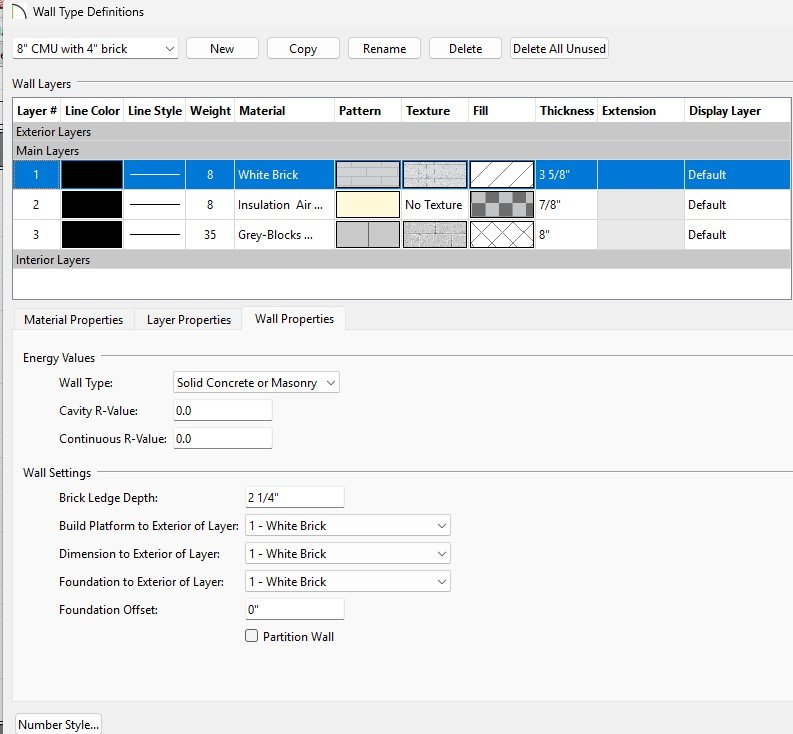Click the New button
793x734 pixels.
(x=222, y=48)
